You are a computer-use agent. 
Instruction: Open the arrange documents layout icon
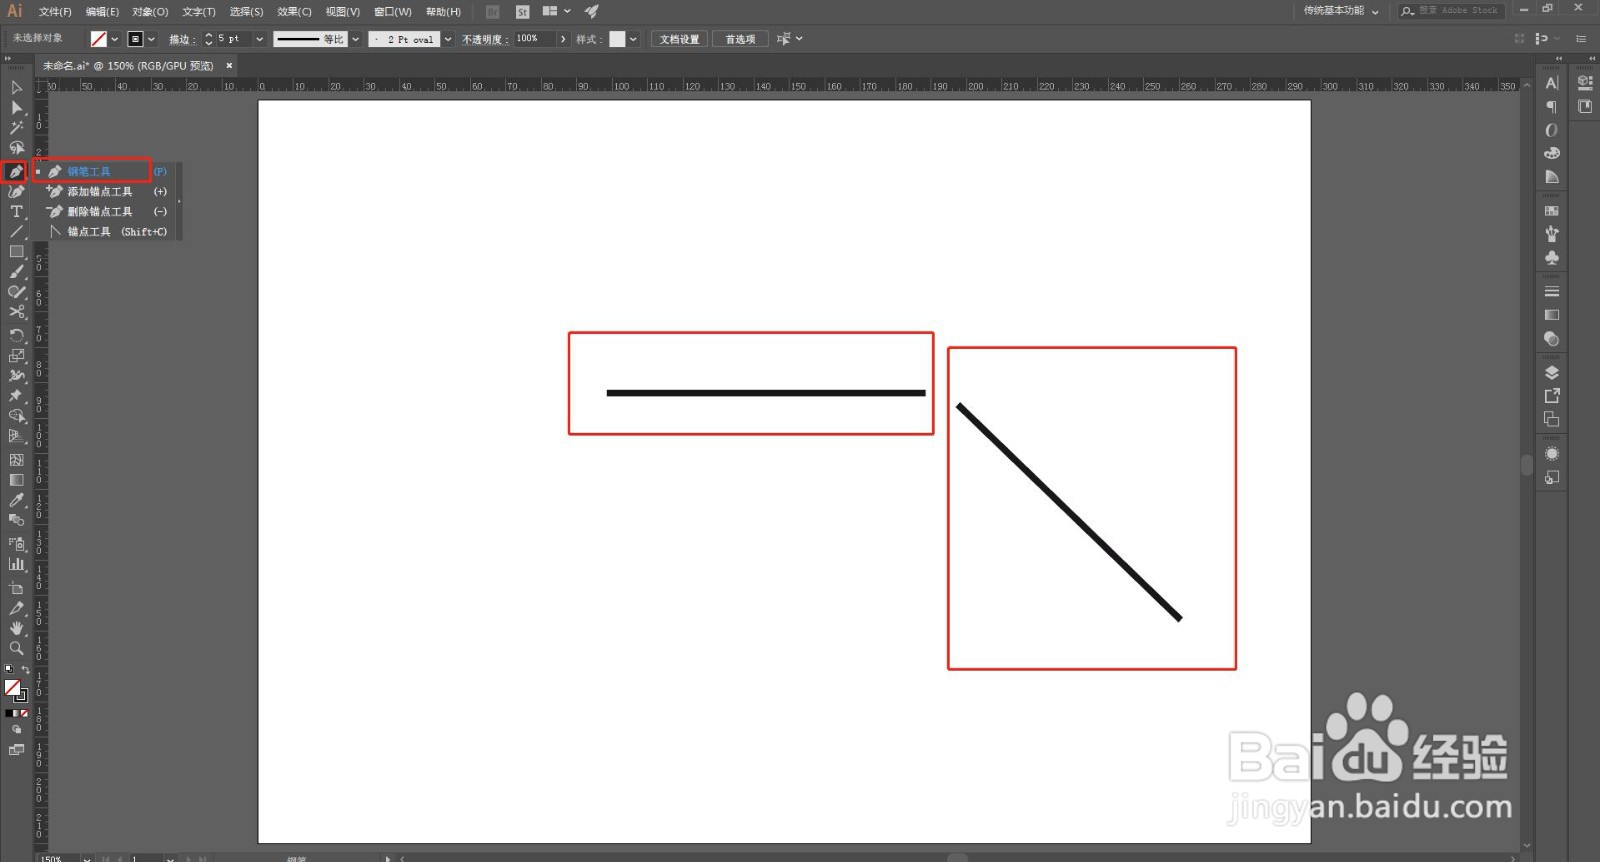556,12
